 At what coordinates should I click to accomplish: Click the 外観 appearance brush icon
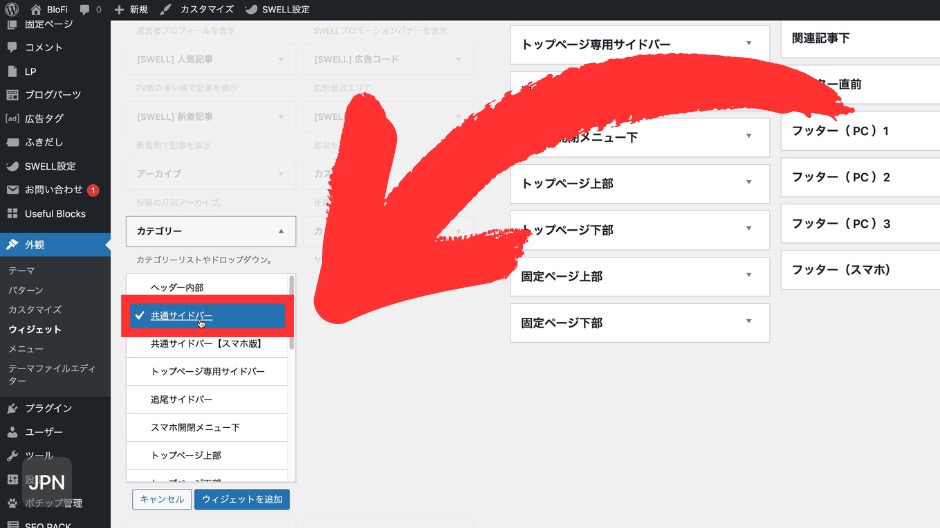coord(12,244)
